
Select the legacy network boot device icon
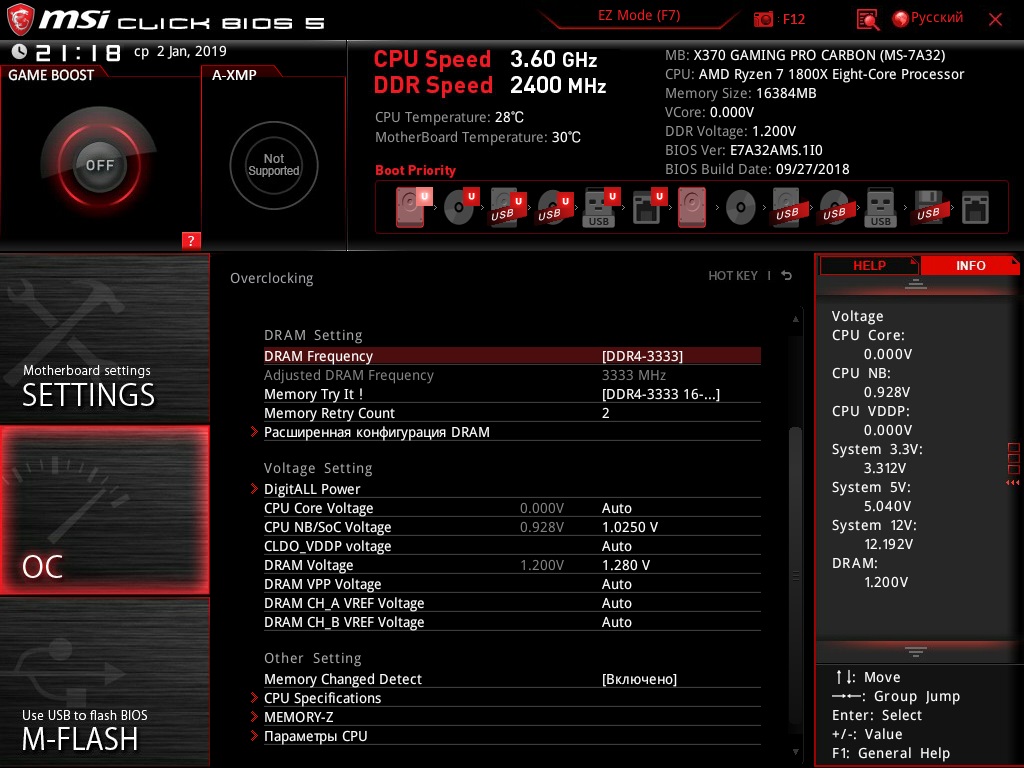click(x=975, y=208)
